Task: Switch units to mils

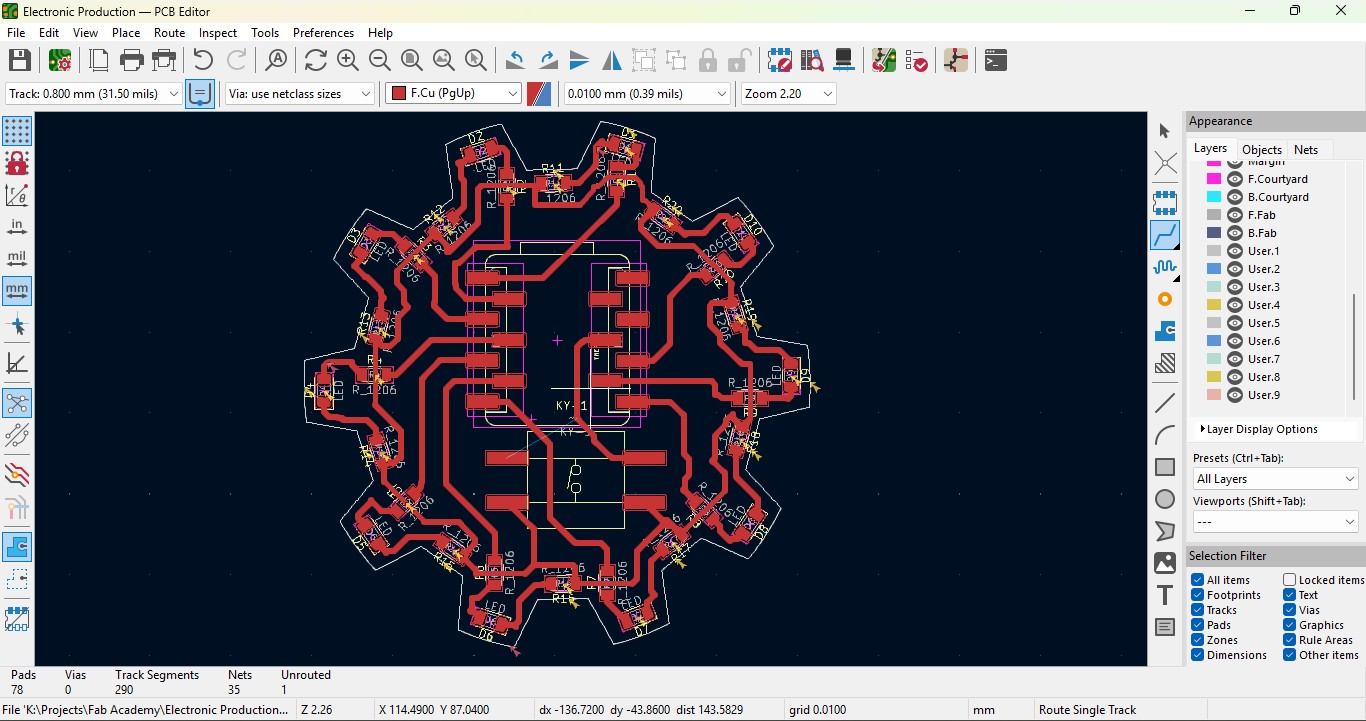Action: (x=17, y=259)
